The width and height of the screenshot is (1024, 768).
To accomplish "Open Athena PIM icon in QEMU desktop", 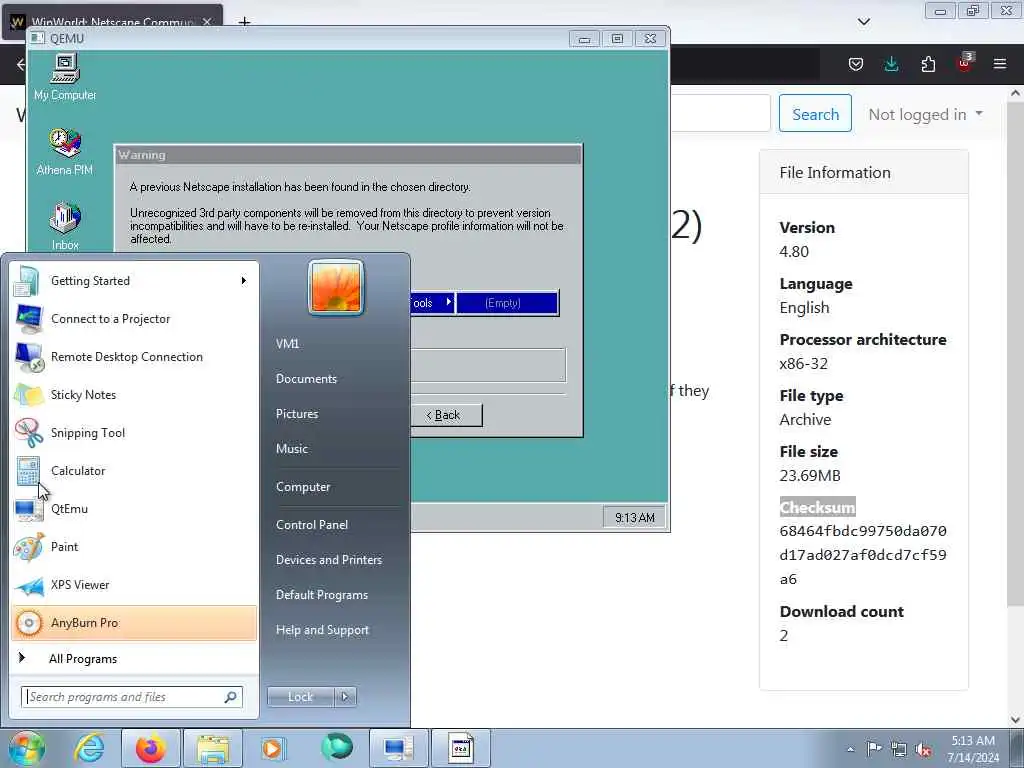I will point(65,152).
